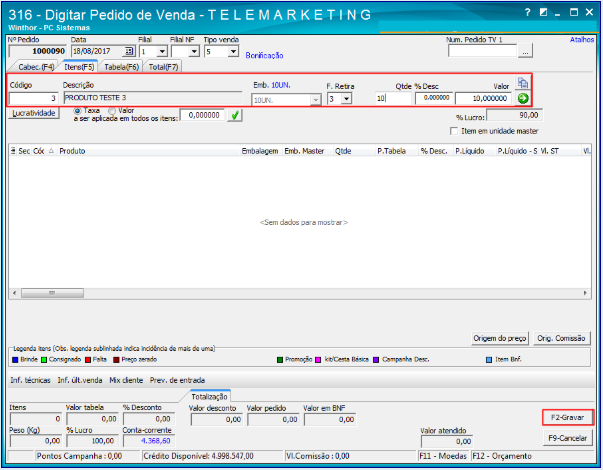603x470 pixels.
Task: Expand the Tipo venda dropdown
Action: [233, 51]
